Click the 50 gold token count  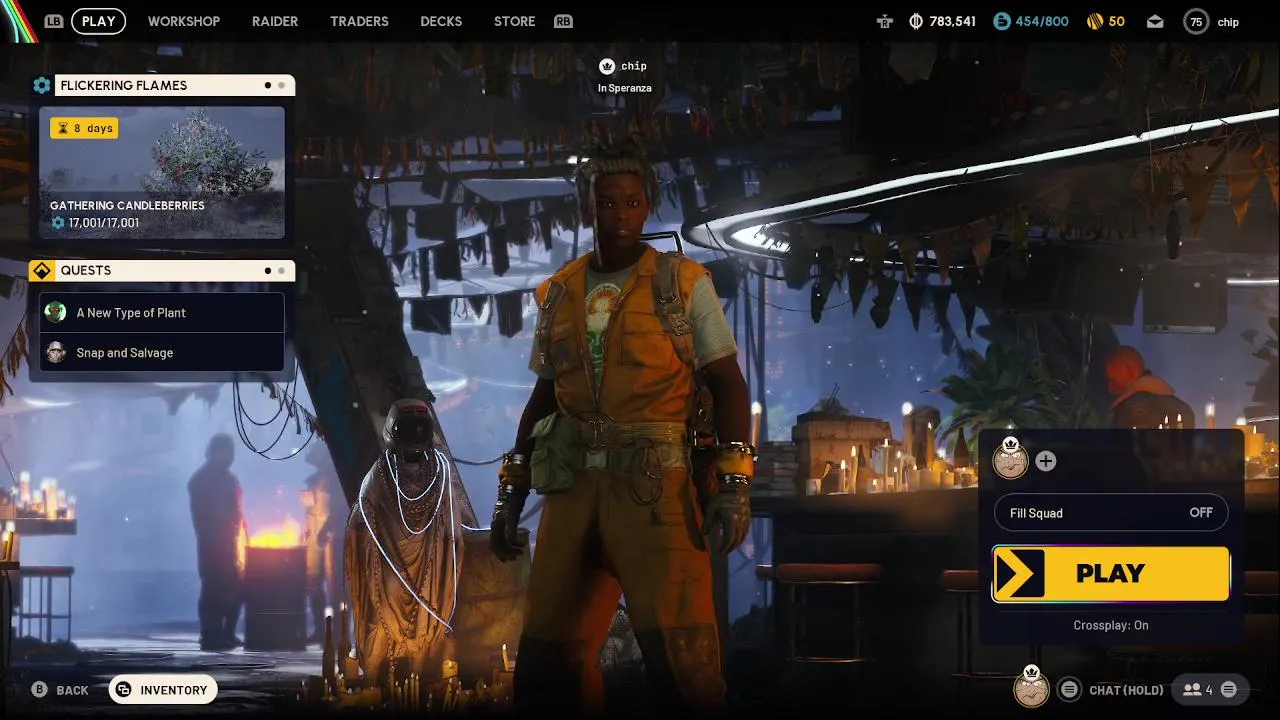1117,21
